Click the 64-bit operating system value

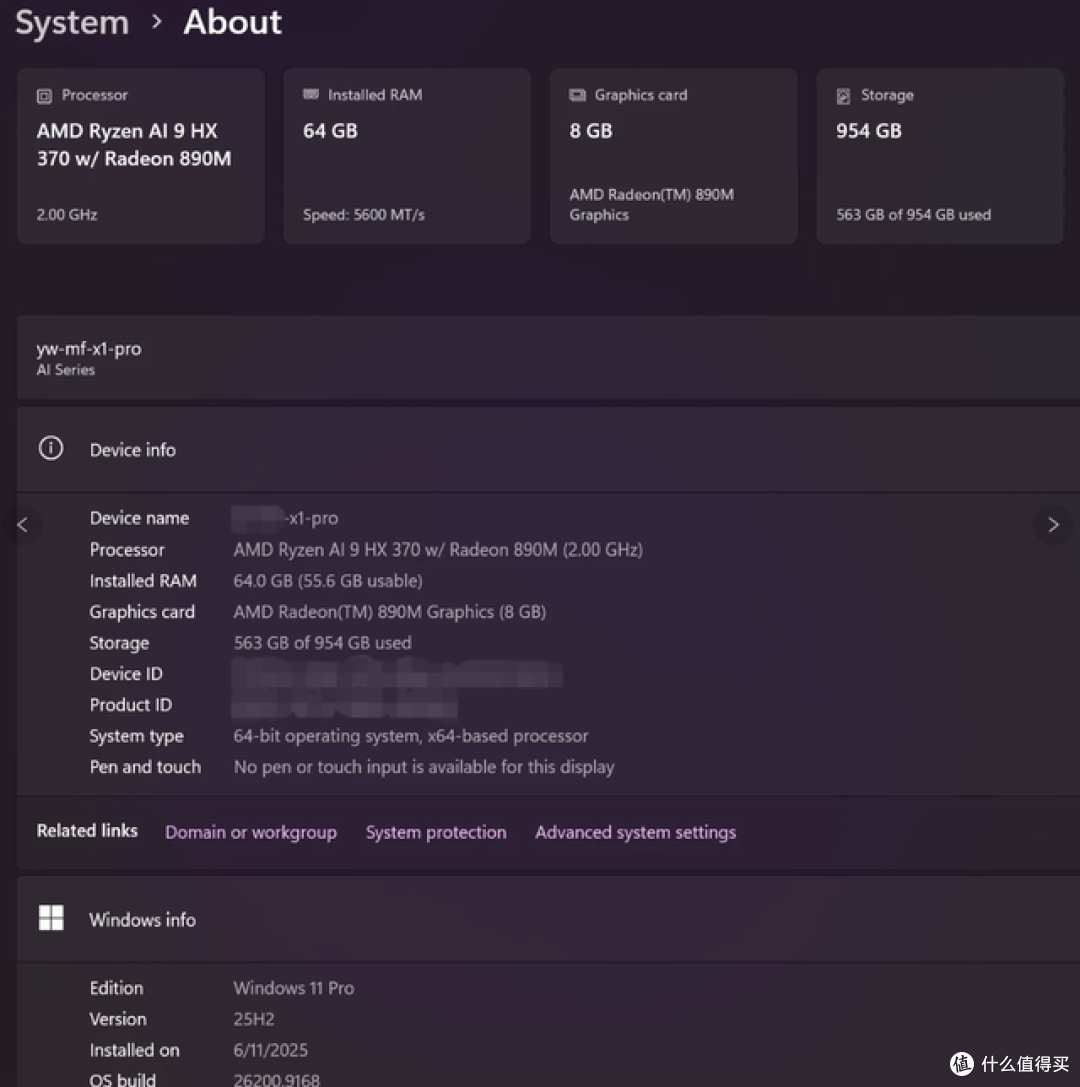(x=411, y=736)
